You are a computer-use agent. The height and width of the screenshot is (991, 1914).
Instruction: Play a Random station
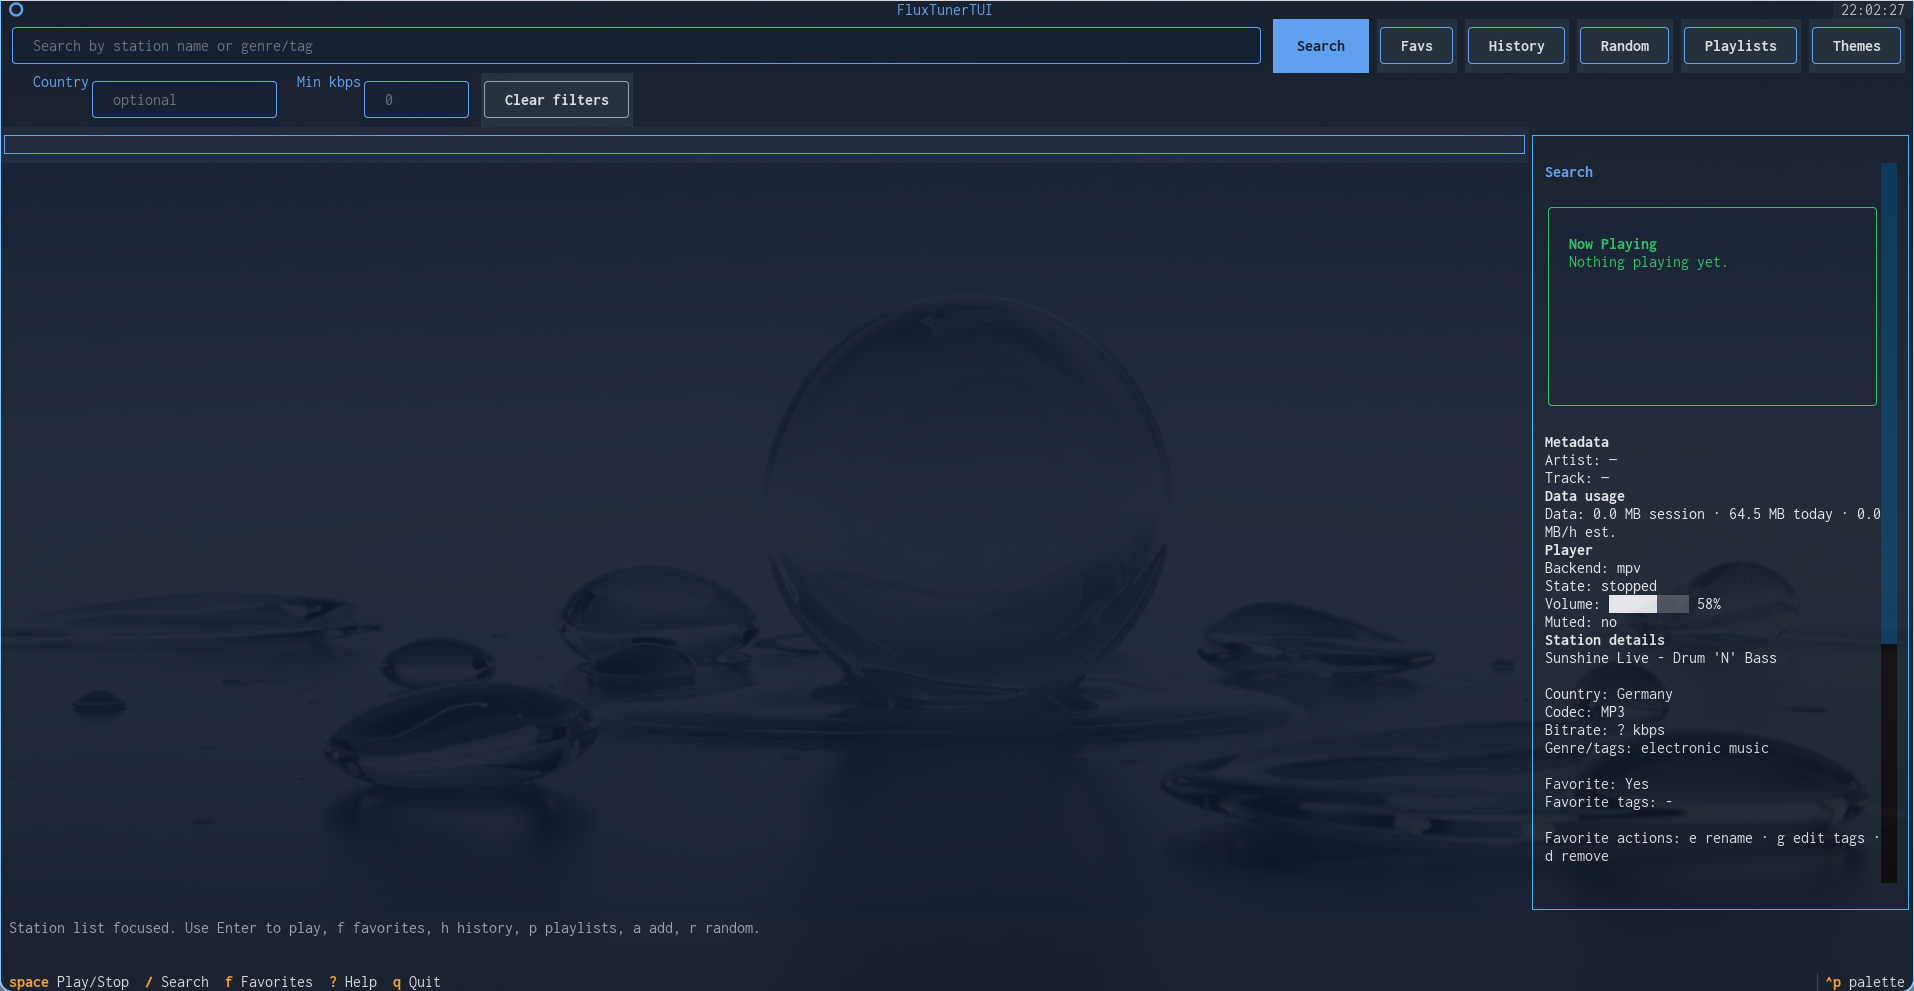pos(1624,46)
